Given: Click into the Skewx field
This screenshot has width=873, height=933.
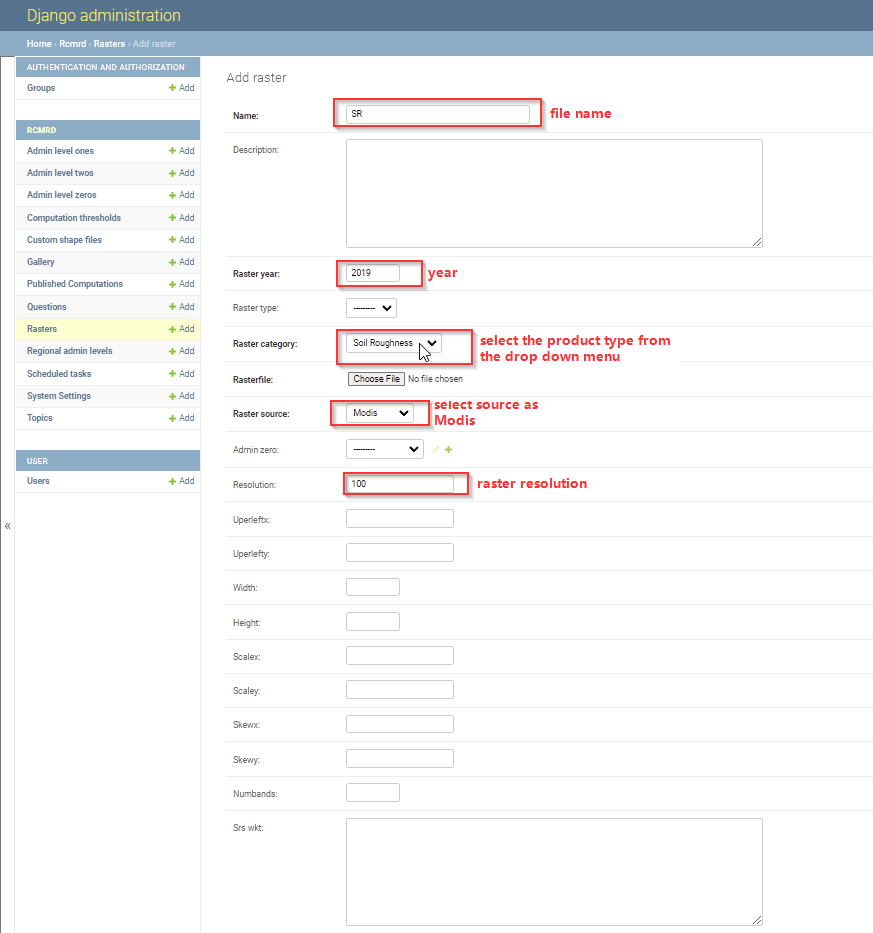Looking at the screenshot, I should click(x=400, y=724).
